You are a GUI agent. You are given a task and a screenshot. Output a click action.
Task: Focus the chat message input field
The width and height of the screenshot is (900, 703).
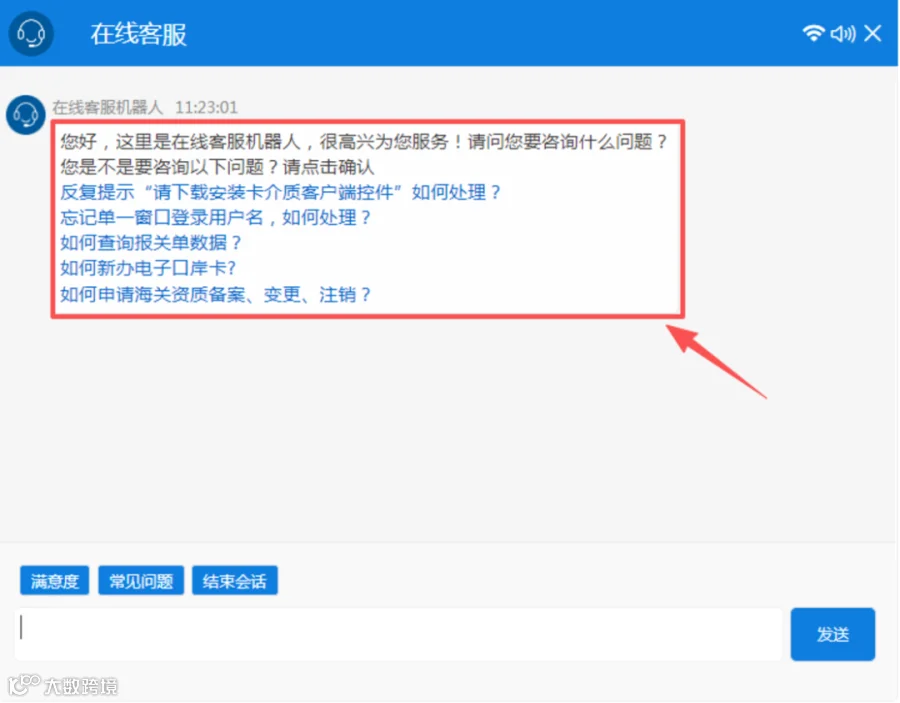coord(398,634)
